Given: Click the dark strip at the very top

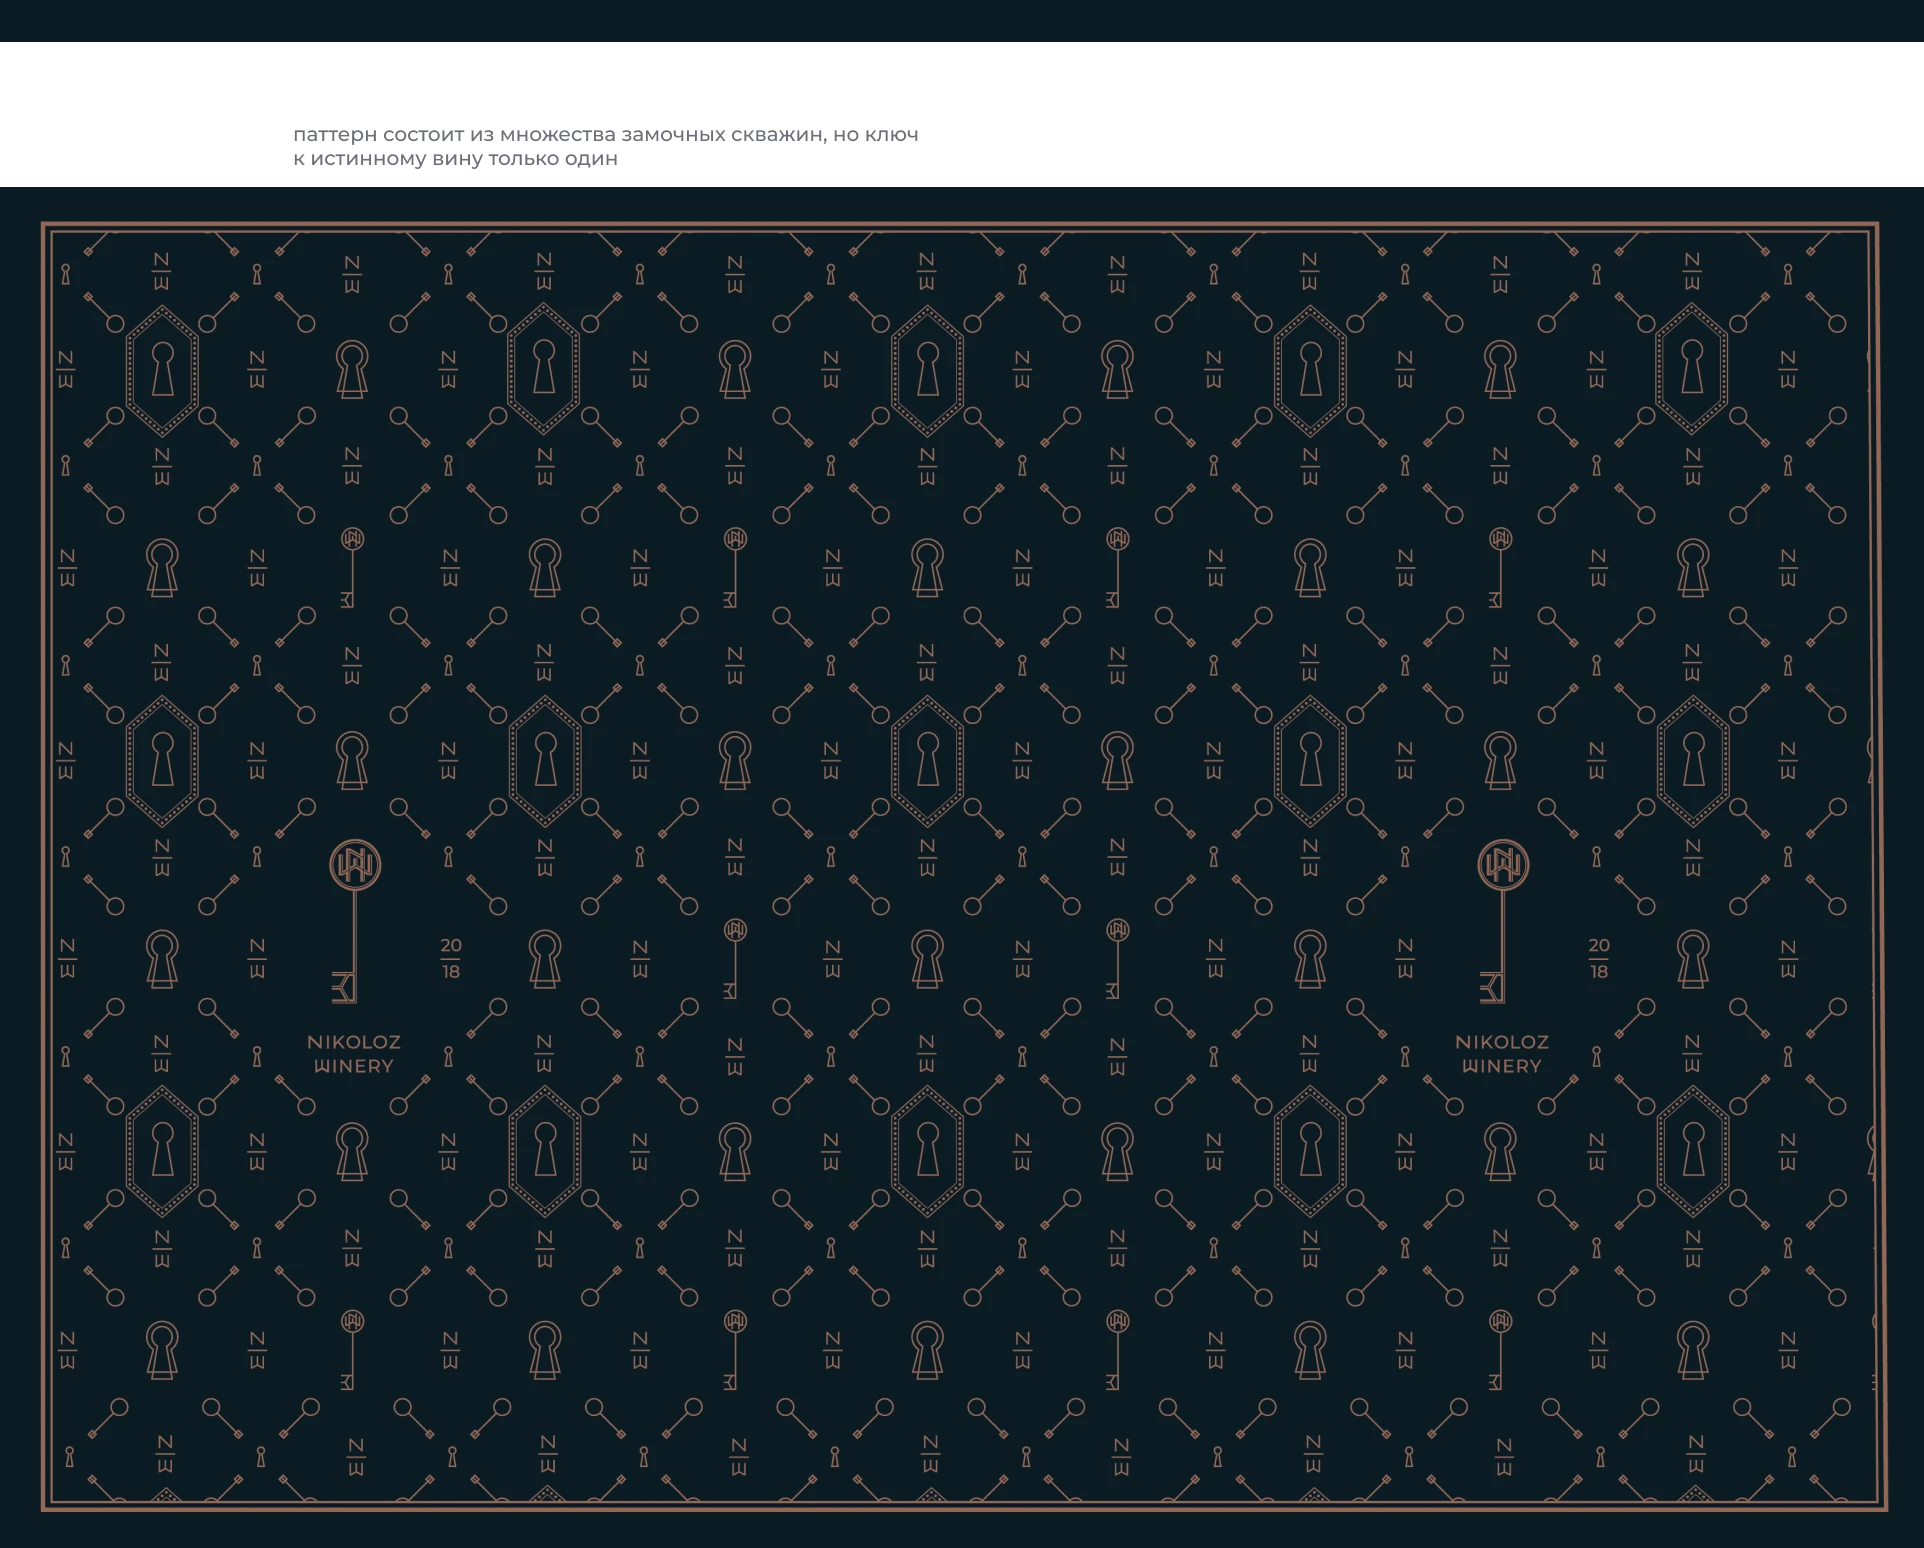Looking at the screenshot, I should click(x=960, y=22).
